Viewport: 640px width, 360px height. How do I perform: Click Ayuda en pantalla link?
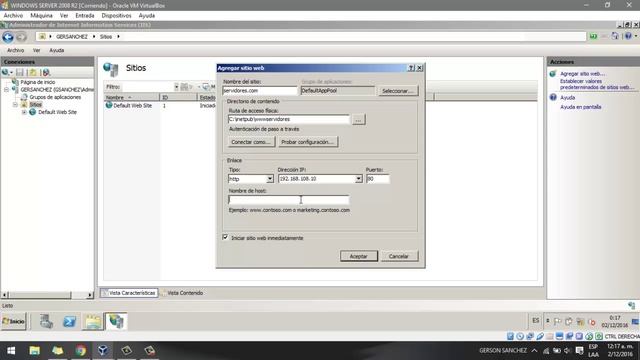580,107
